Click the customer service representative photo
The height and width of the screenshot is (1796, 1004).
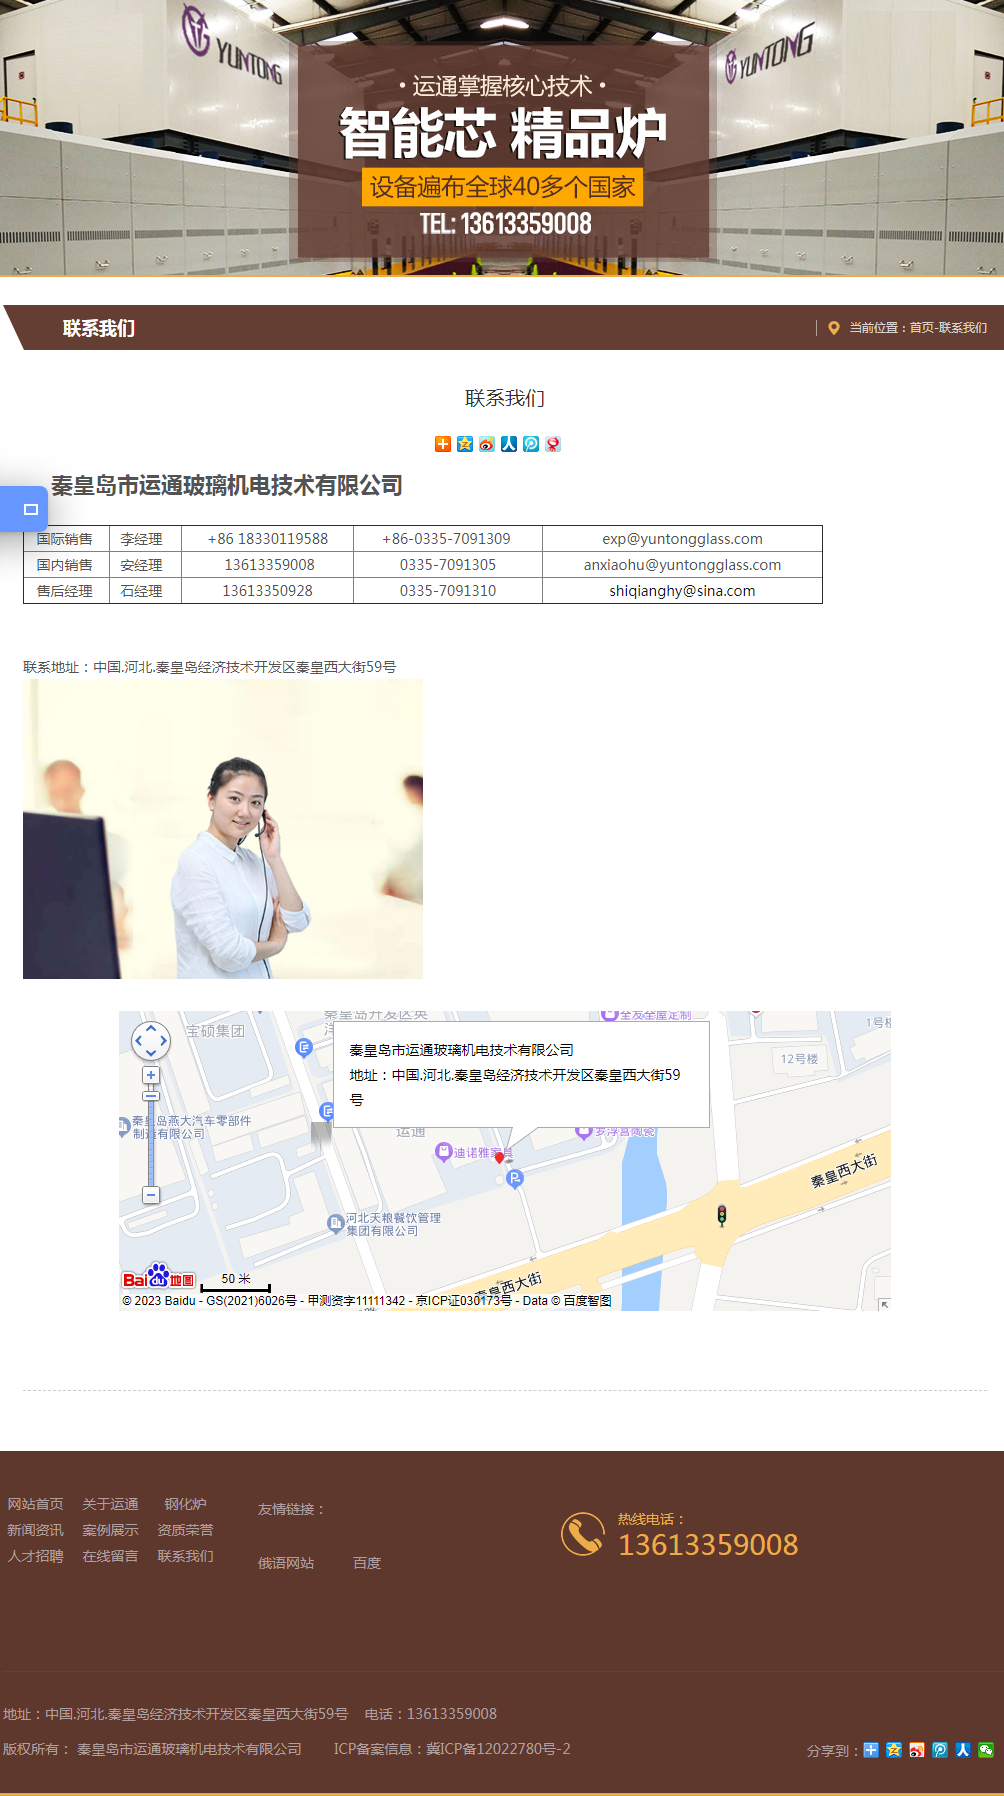(x=223, y=829)
